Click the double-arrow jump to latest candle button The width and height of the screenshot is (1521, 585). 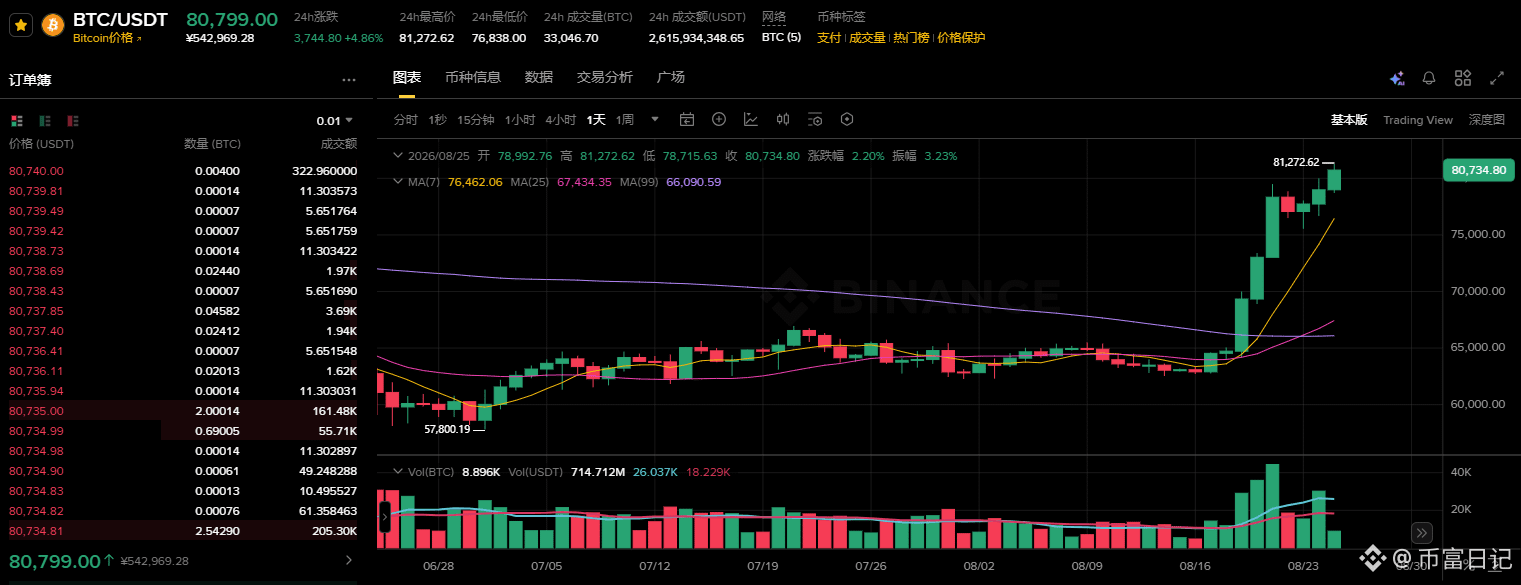click(x=1422, y=533)
